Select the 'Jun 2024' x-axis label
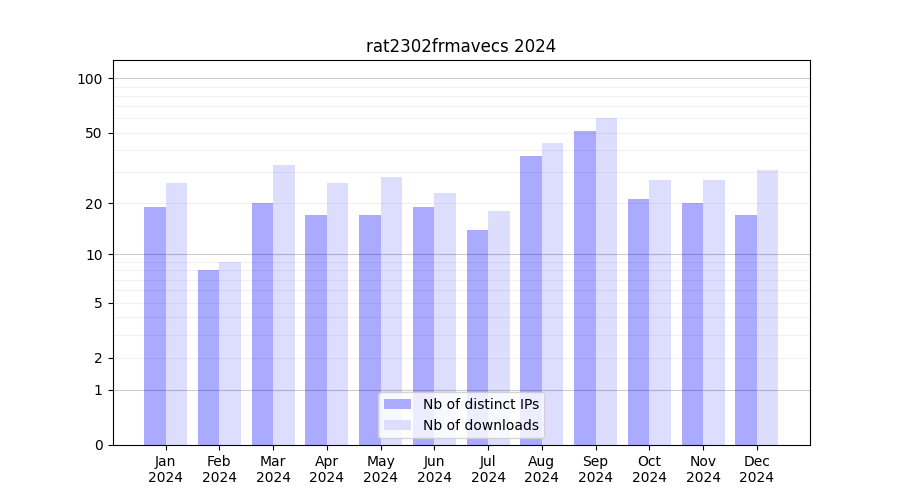 coord(434,469)
